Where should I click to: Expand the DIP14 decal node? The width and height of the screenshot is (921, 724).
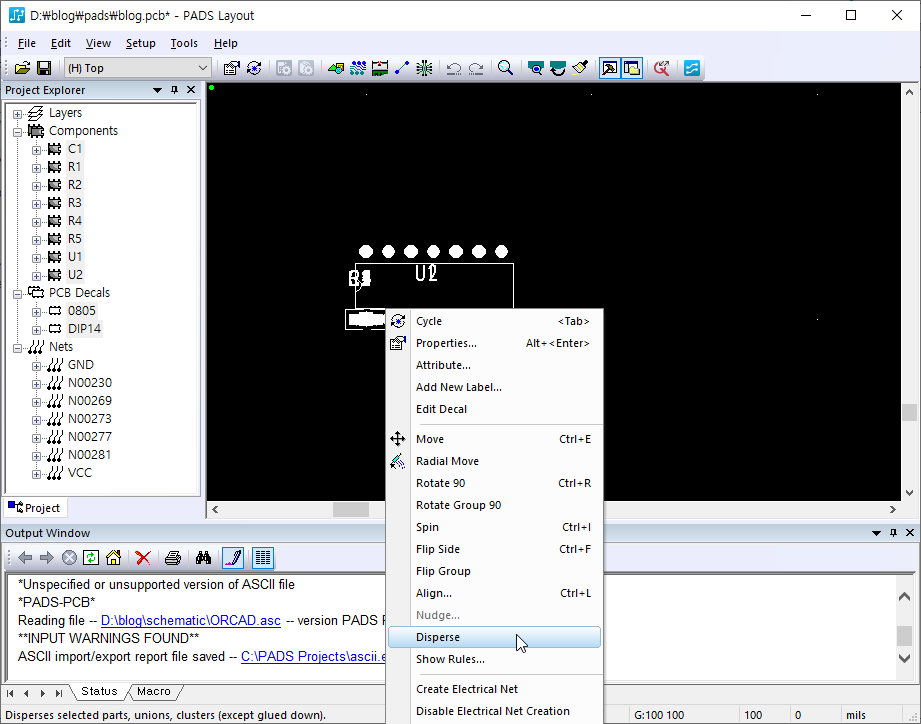point(36,330)
